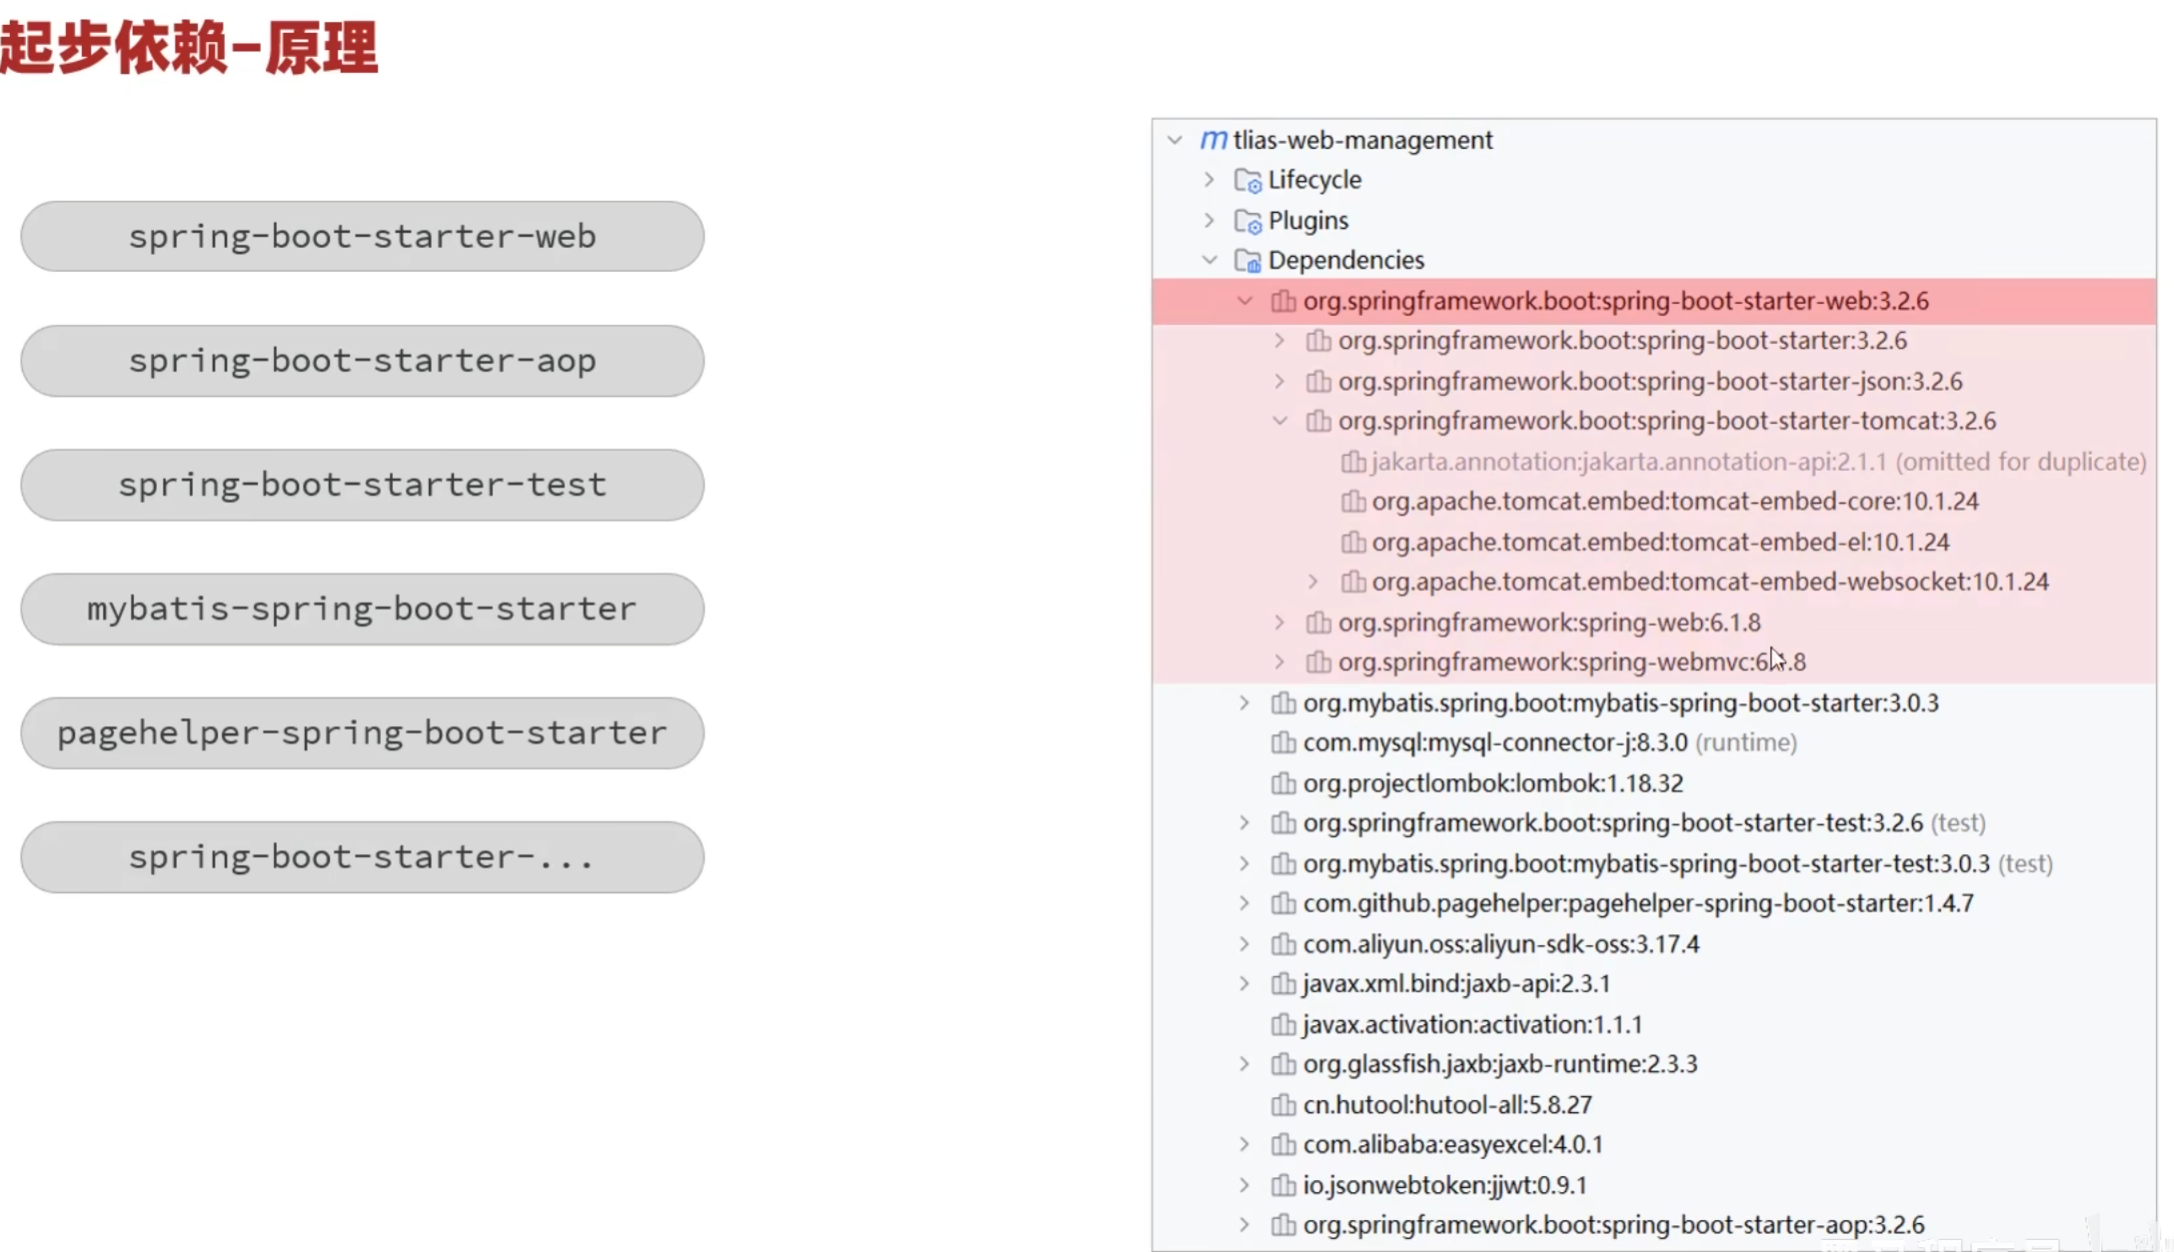Click the Dependencies folder icon
The width and height of the screenshot is (2174, 1252).
(1247, 261)
